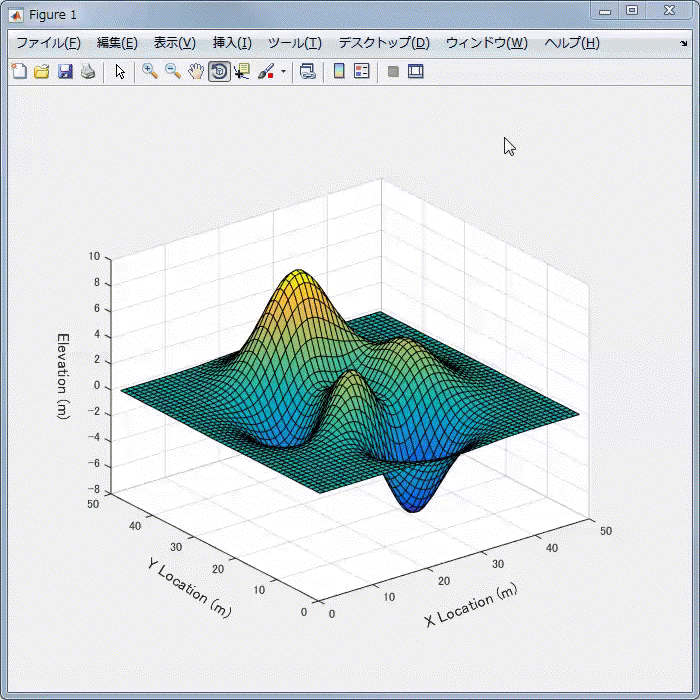Toggle the Edit Plot arrow tool

point(120,72)
